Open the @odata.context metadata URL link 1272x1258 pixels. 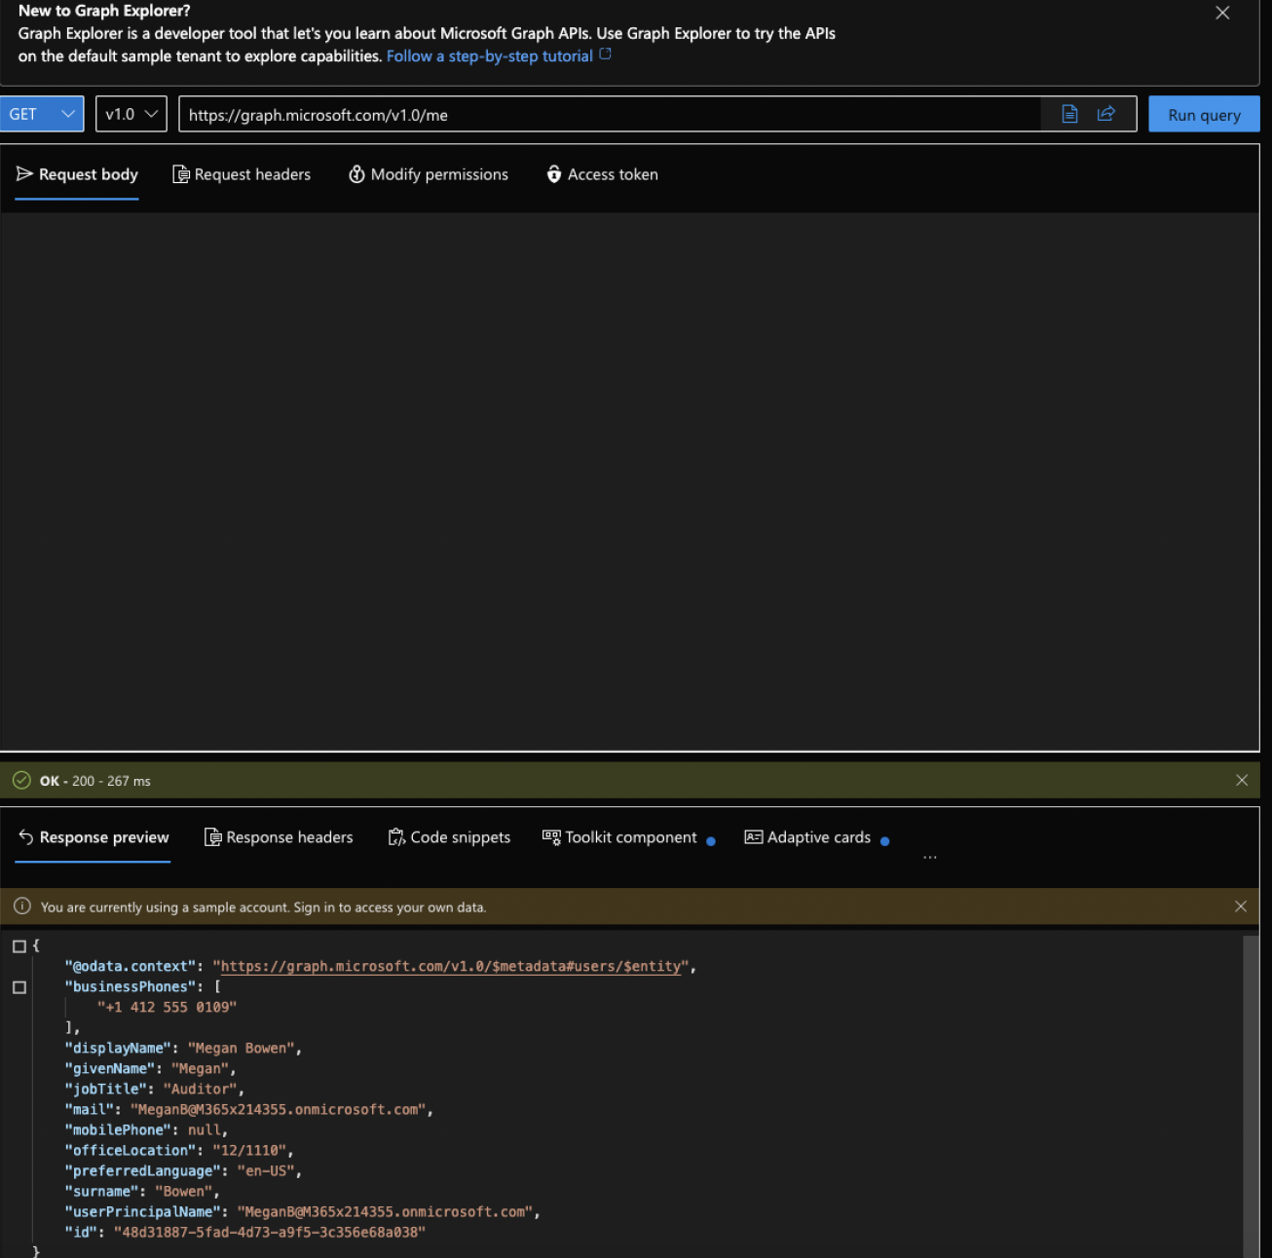[x=451, y=966]
